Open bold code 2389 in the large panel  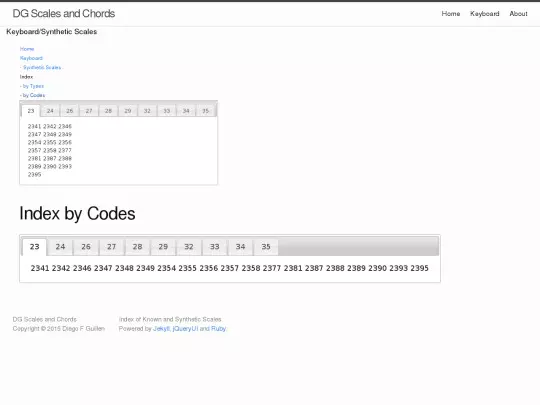[356, 268]
